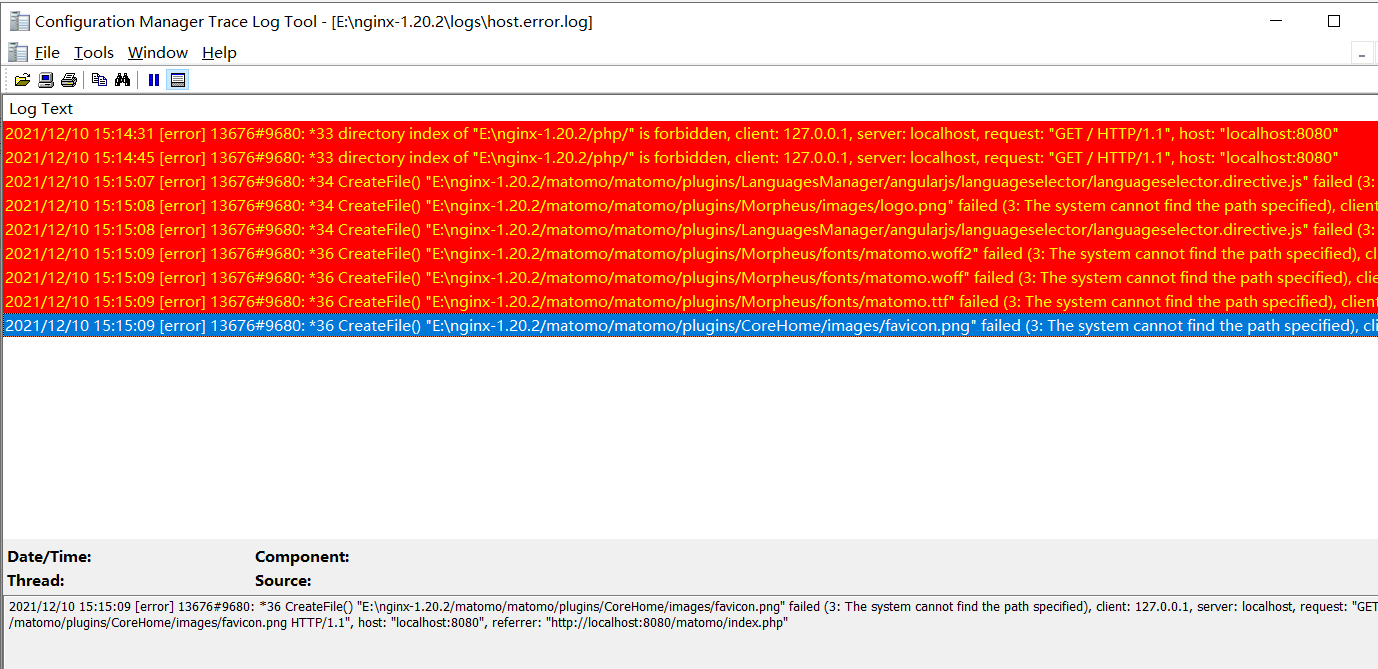Open Find with the binoculars icon
The width and height of the screenshot is (1378, 669).
point(122,79)
